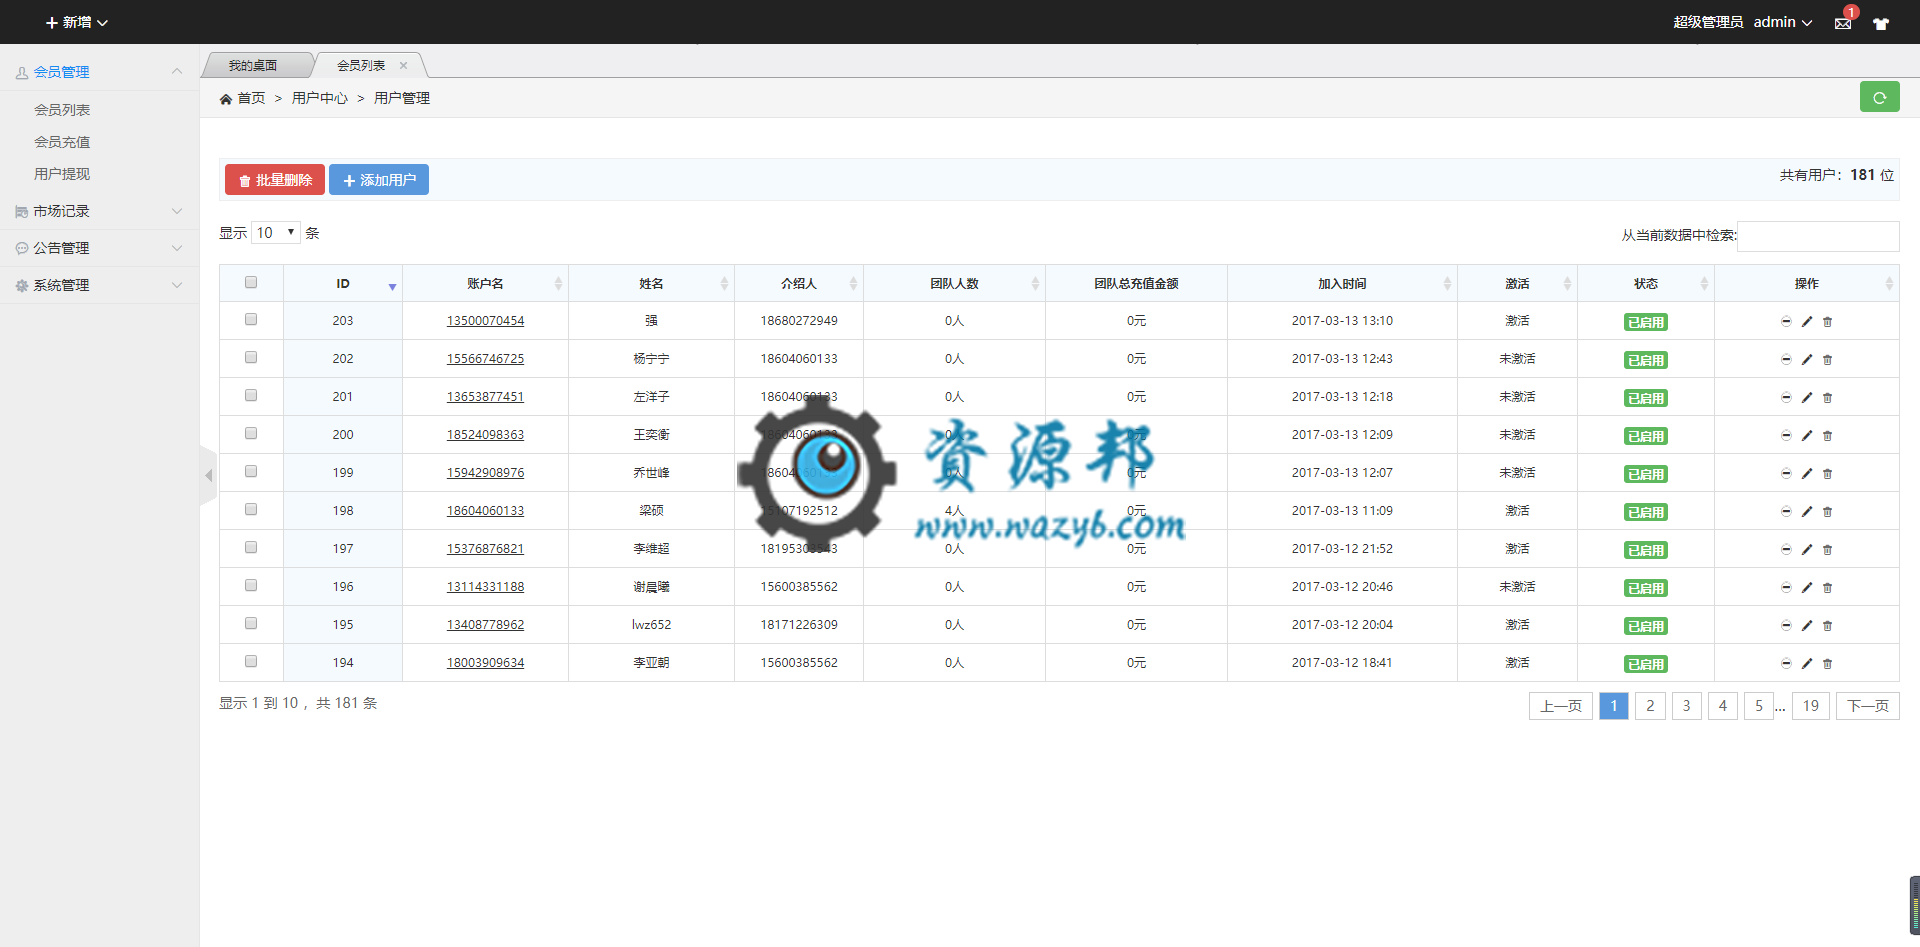Switch to 会员列表 tab
This screenshot has height=947, width=1920.
click(361, 66)
